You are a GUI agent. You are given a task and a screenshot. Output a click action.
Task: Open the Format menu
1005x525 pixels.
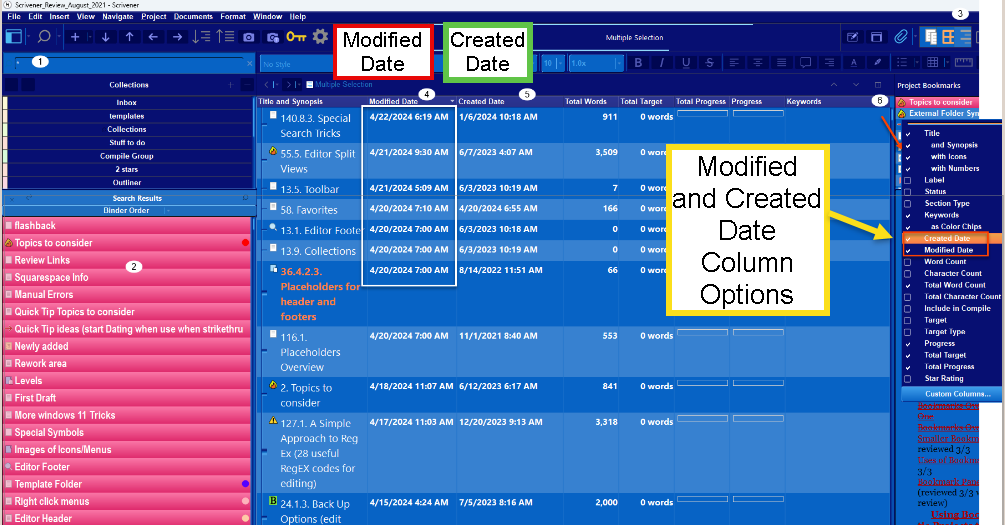pos(233,17)
